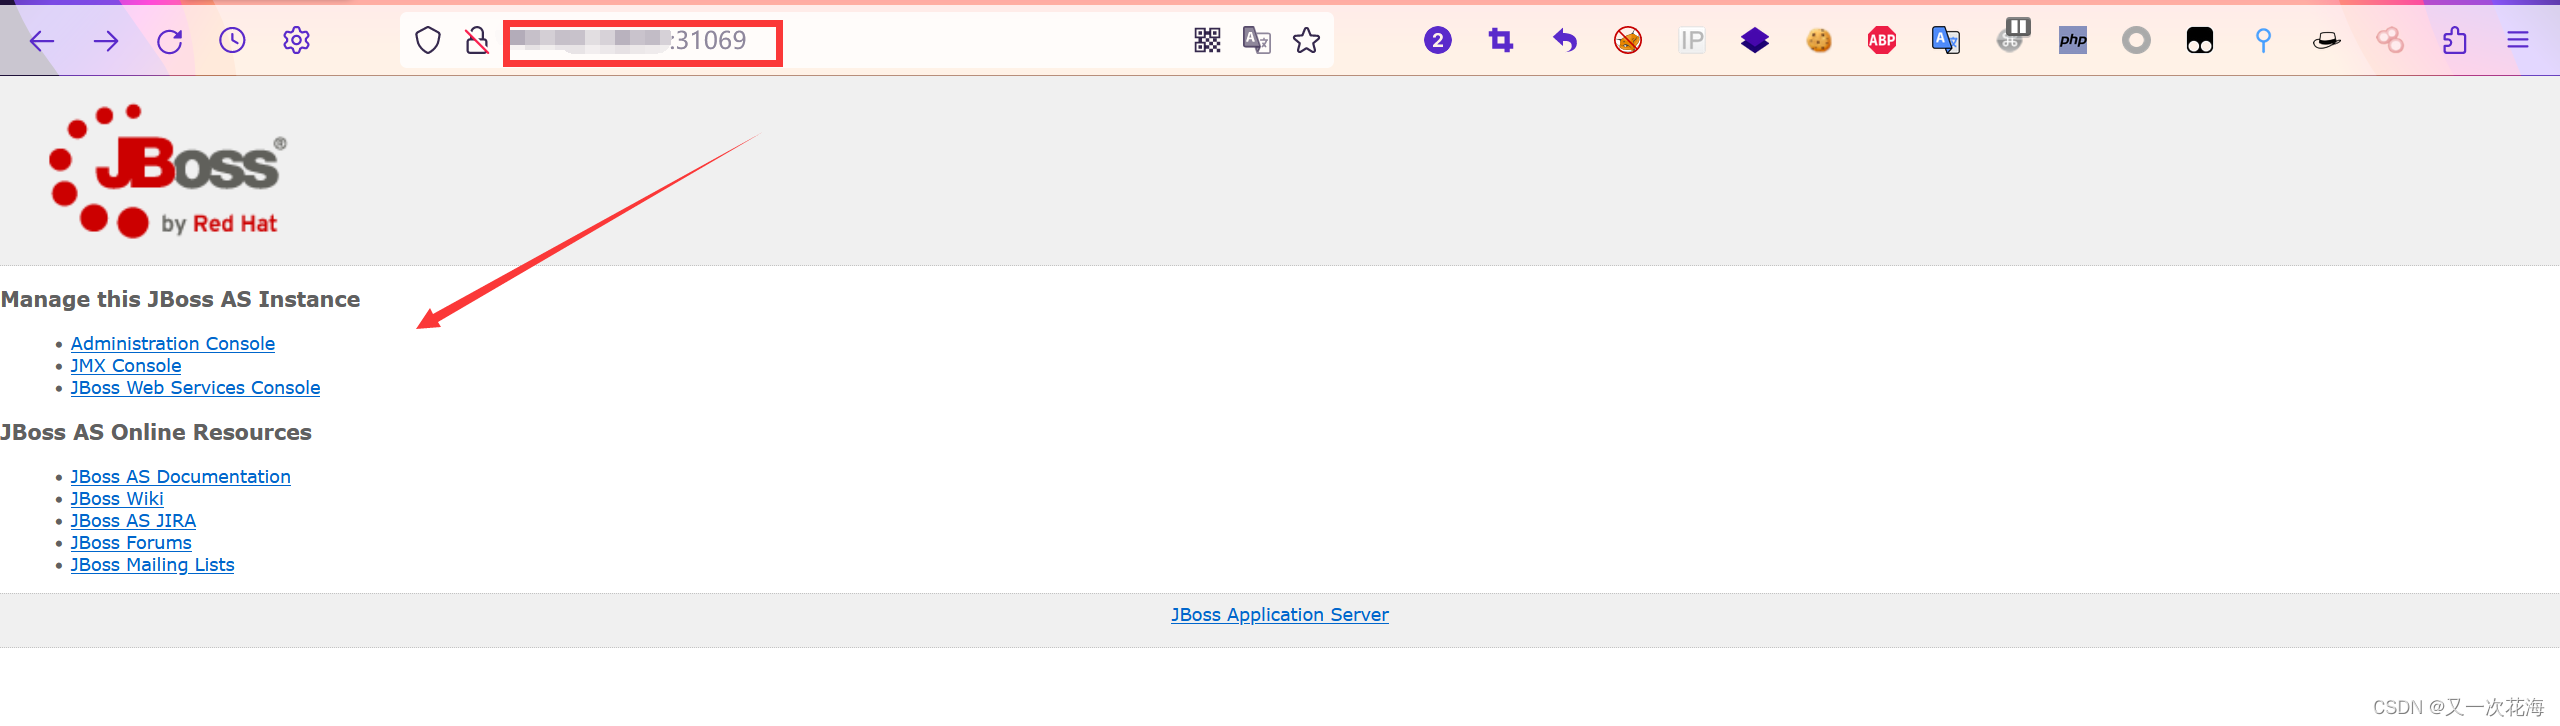Click the gray extension with pause badge

tap(2012, 36)
